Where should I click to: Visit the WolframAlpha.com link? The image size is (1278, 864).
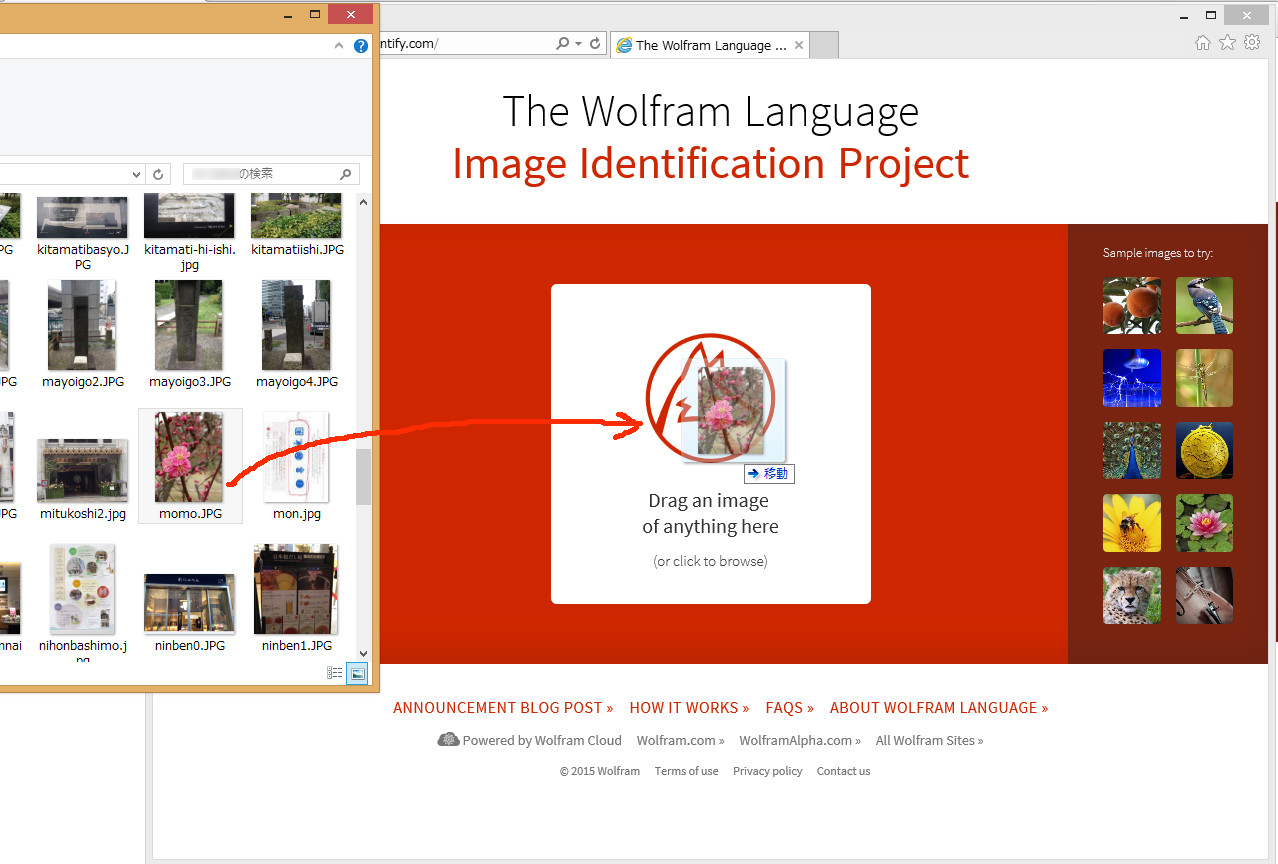click(x=800, y=741)
